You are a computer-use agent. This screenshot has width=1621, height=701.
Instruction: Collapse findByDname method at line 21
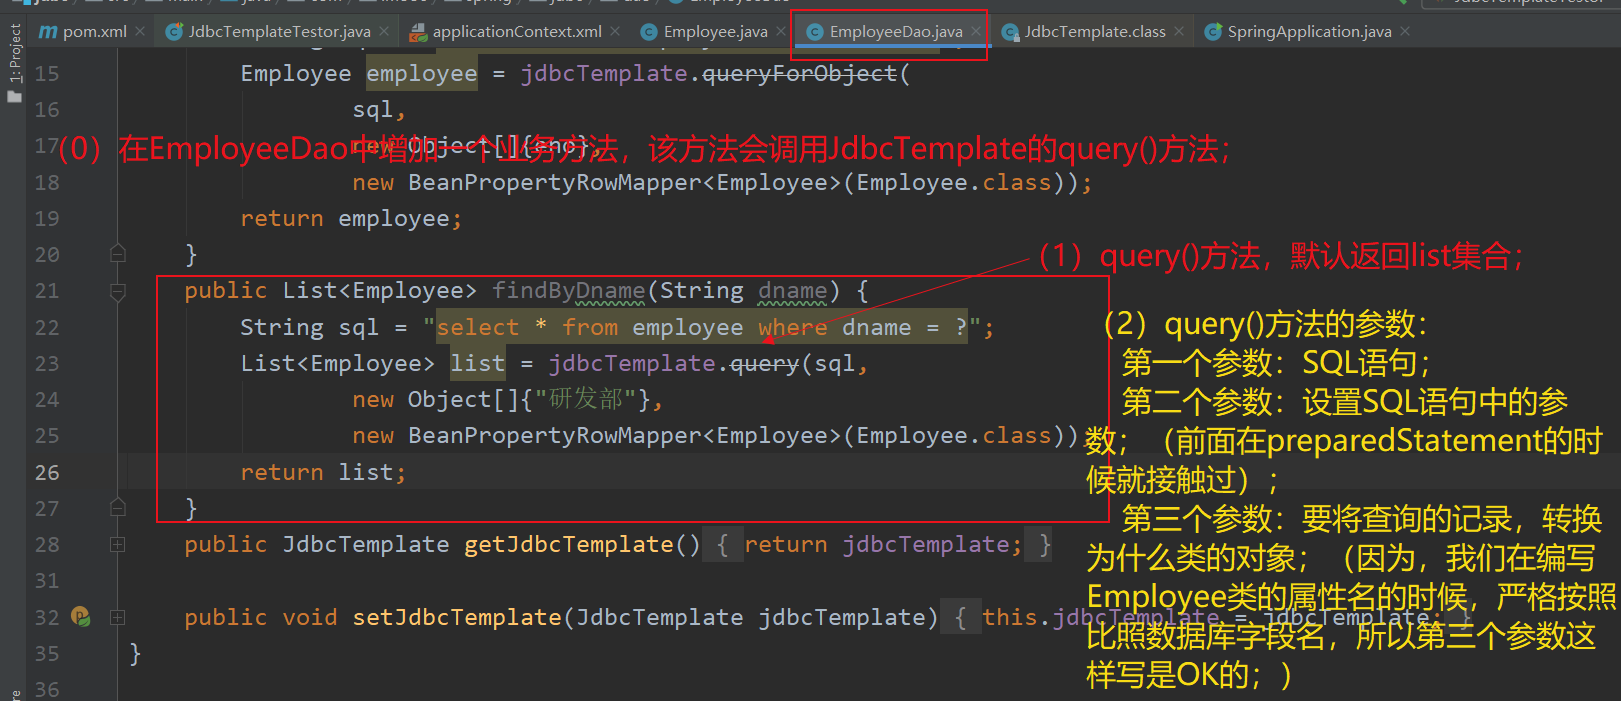(x=117, y=291)
